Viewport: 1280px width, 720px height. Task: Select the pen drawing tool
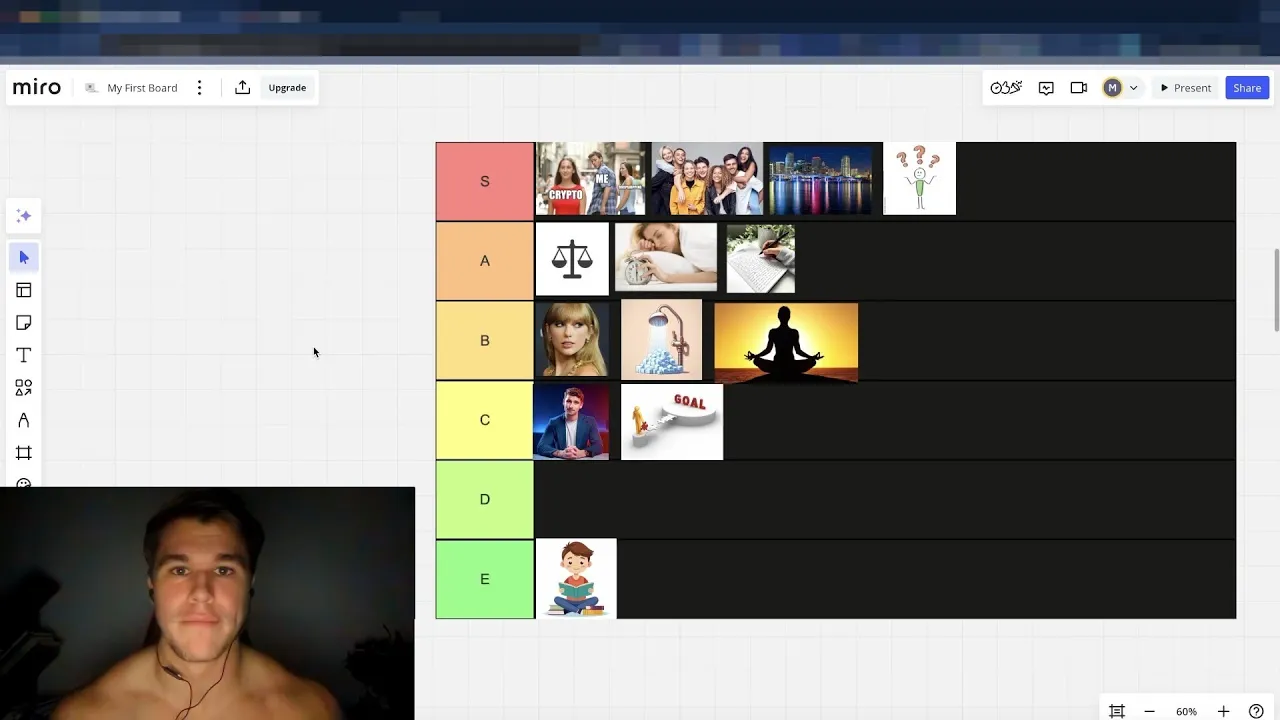coord(24,420)
